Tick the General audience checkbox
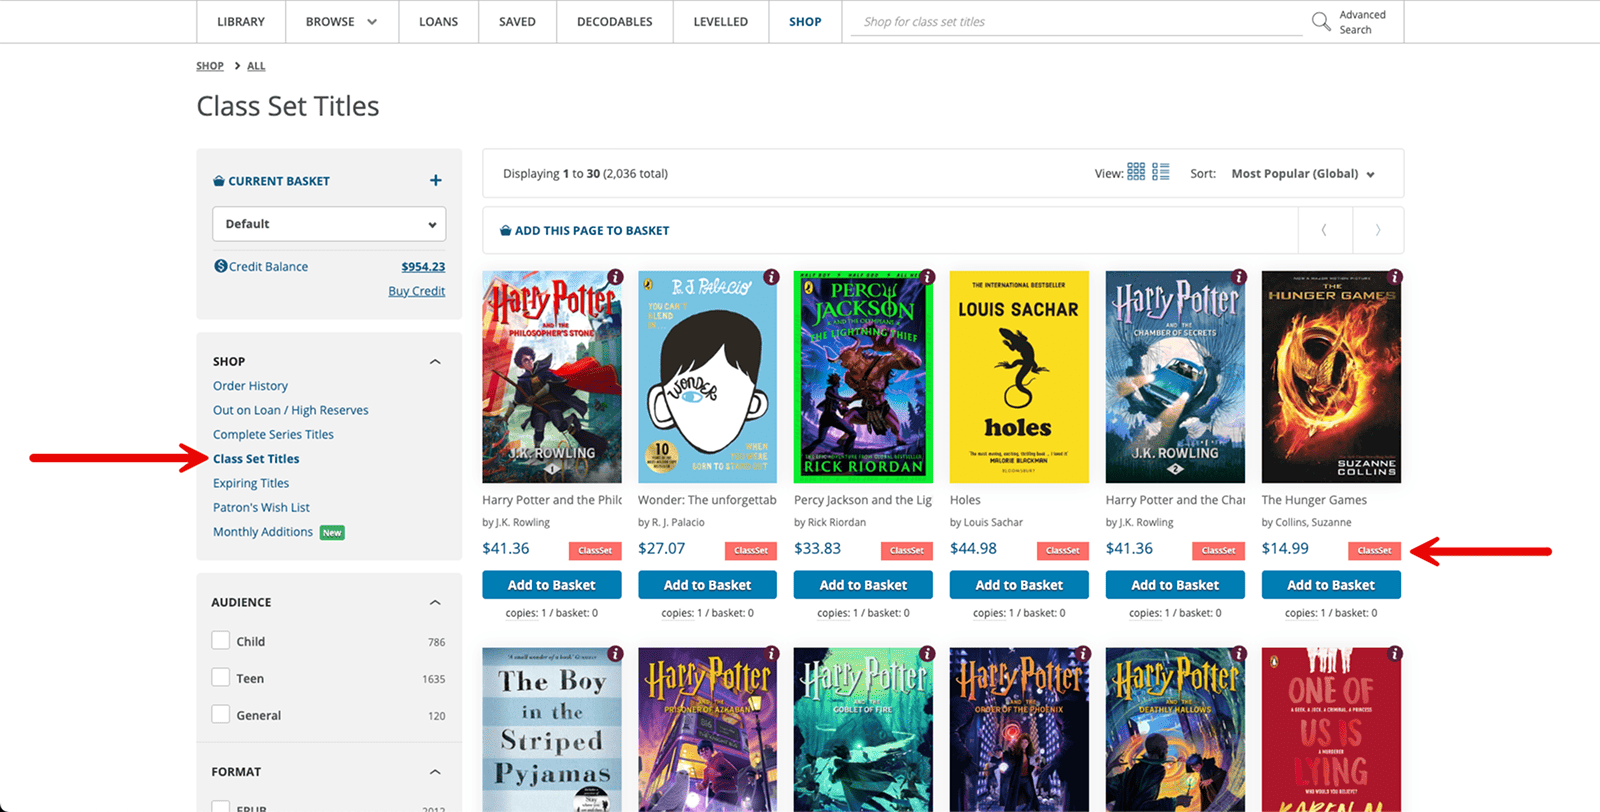Screen dimensions: 1600x812 pyautogui.click(x=221, y=714)
